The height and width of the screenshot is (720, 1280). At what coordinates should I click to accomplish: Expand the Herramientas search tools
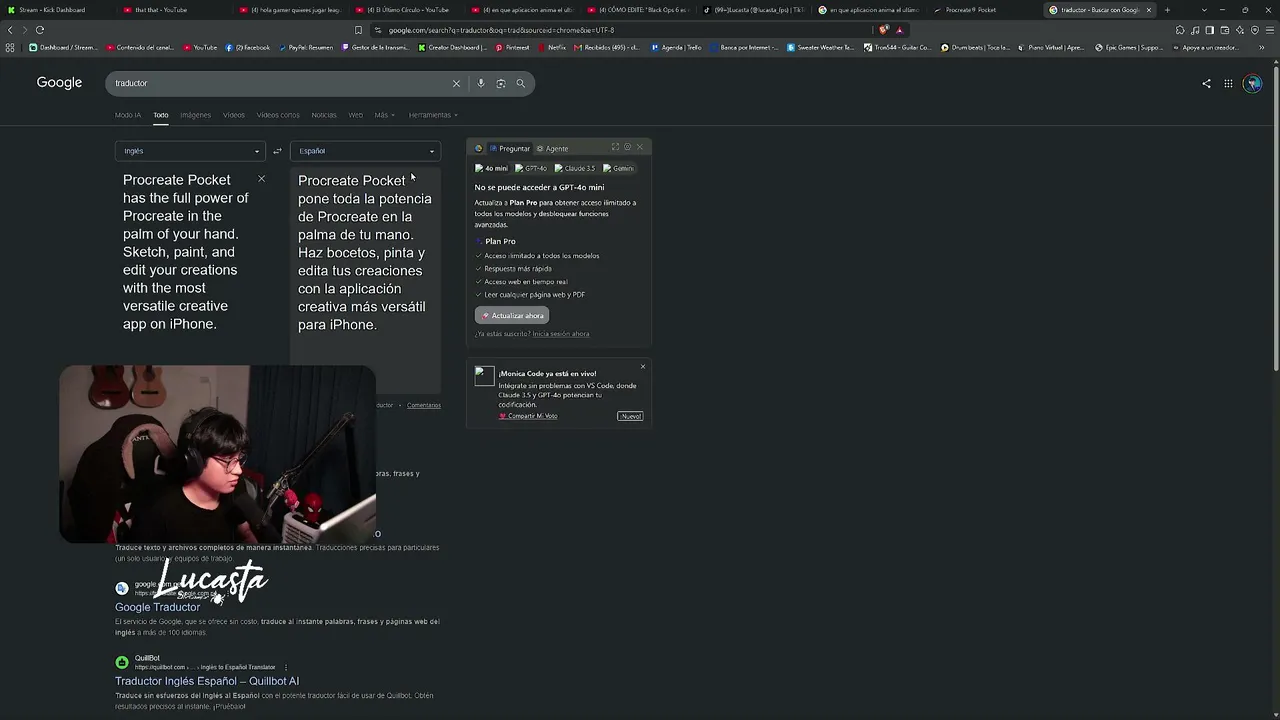tap(433, 115)
